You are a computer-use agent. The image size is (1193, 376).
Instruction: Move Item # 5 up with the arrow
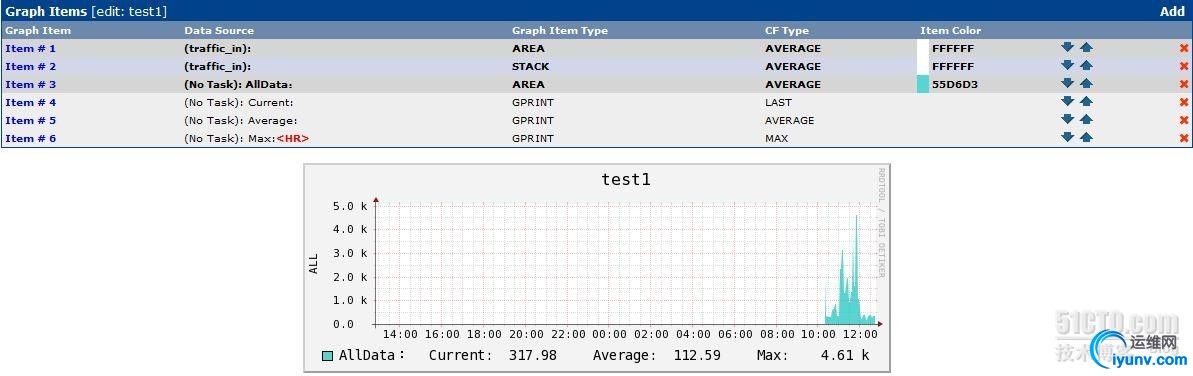(1086, 119)
